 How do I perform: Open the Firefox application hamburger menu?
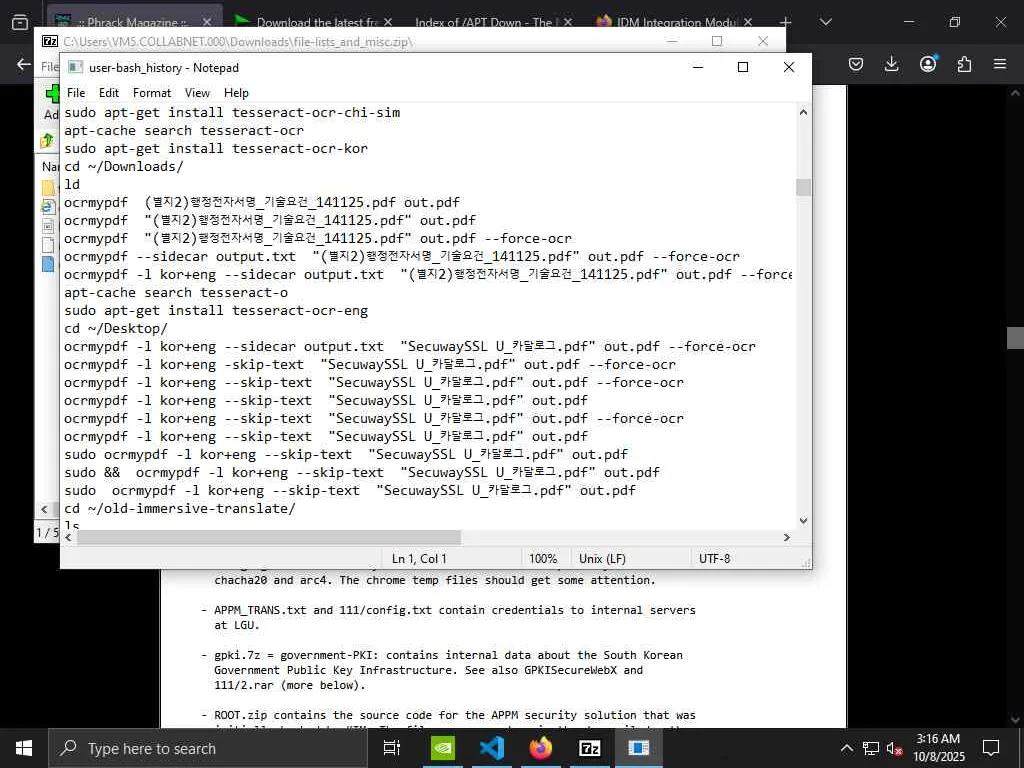point(1000,64)
